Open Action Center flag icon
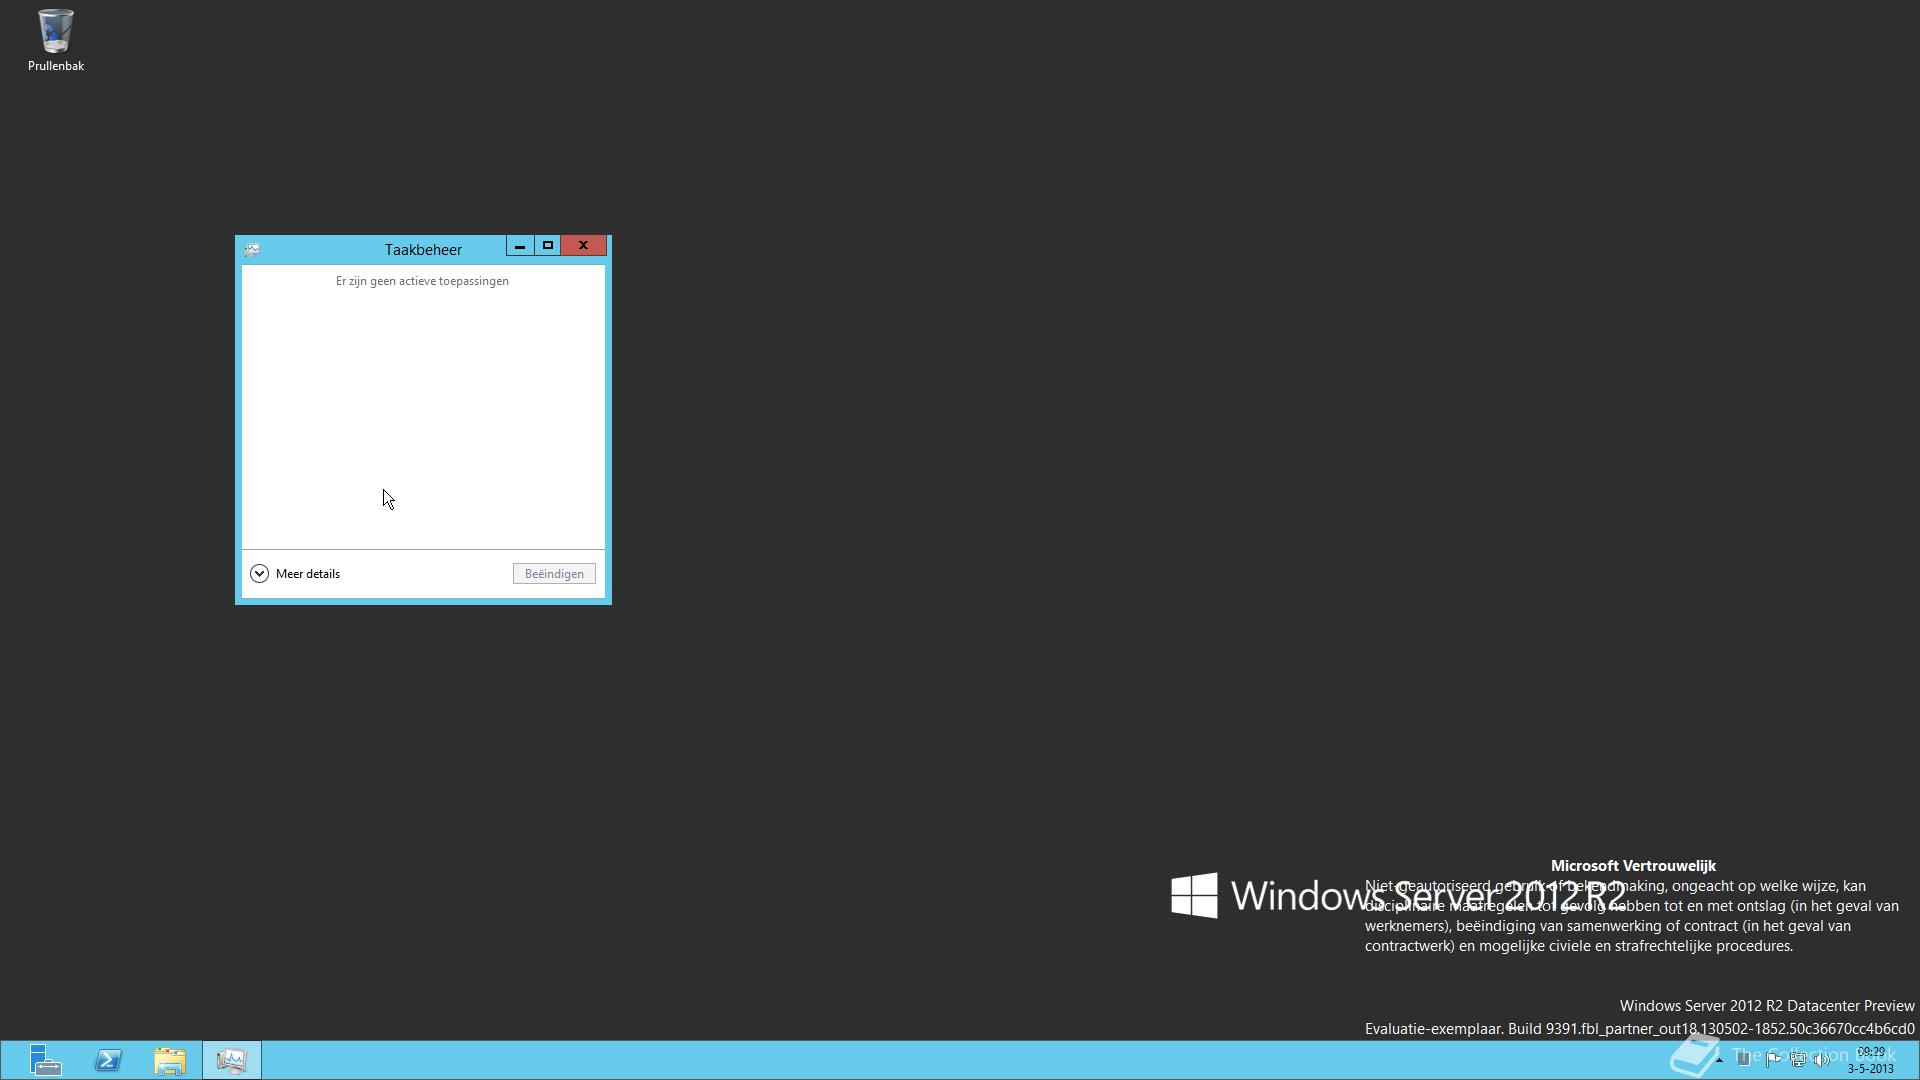 point(1773,1060)
